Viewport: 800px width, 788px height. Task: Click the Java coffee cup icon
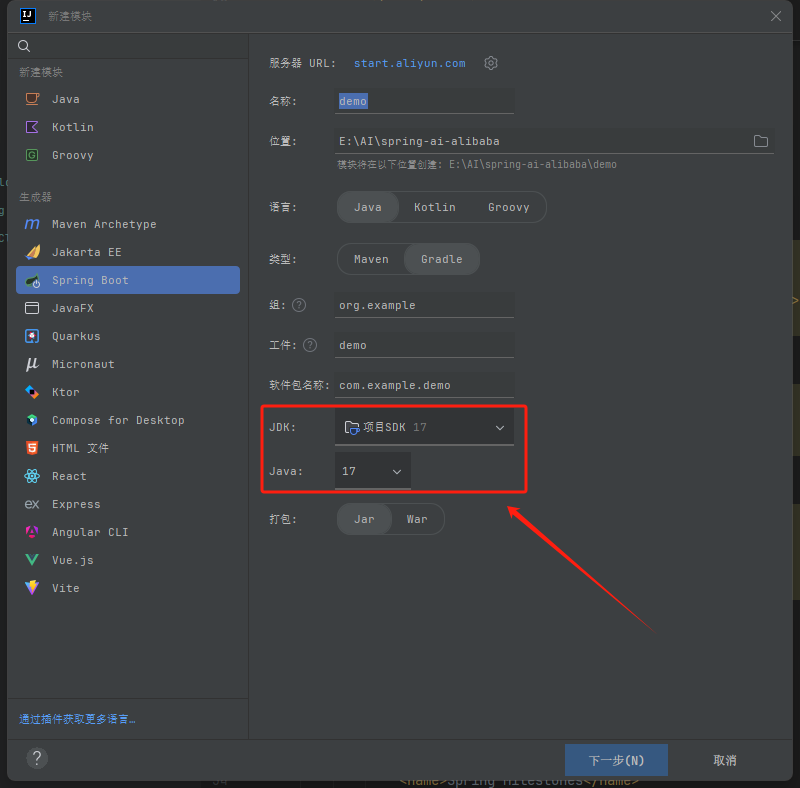(x=32, y=99)
